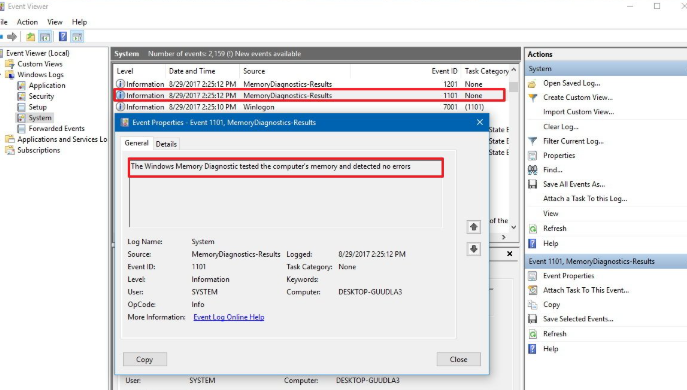687x390 pixels.
Task: Open the Application log
Action: (47, 85)
